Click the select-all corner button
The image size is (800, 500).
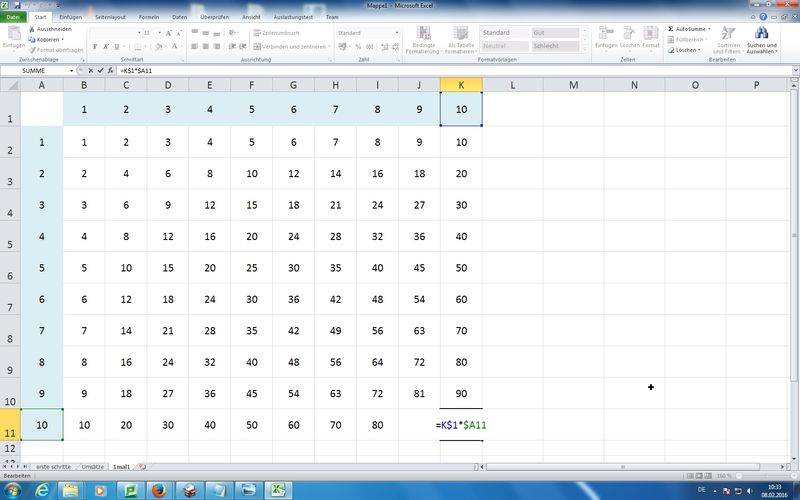(x=10, y=85)
